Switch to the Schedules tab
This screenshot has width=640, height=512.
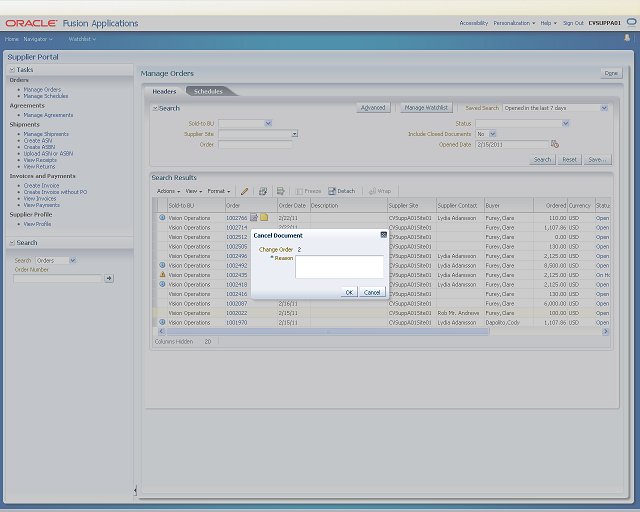tap(208, 91)
